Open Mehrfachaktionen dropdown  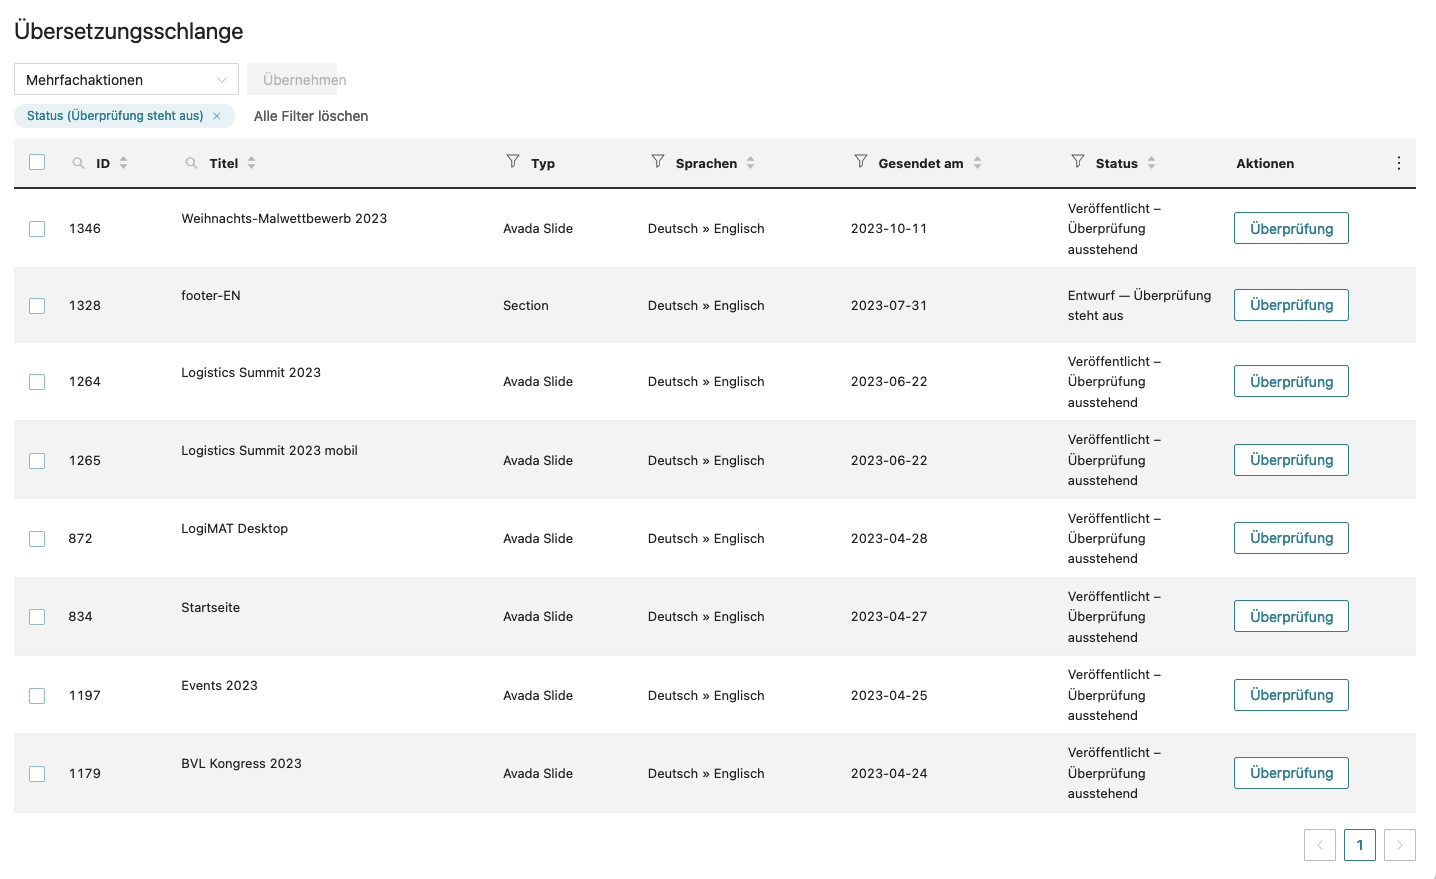pyautogui.click(x=126, y=79)
